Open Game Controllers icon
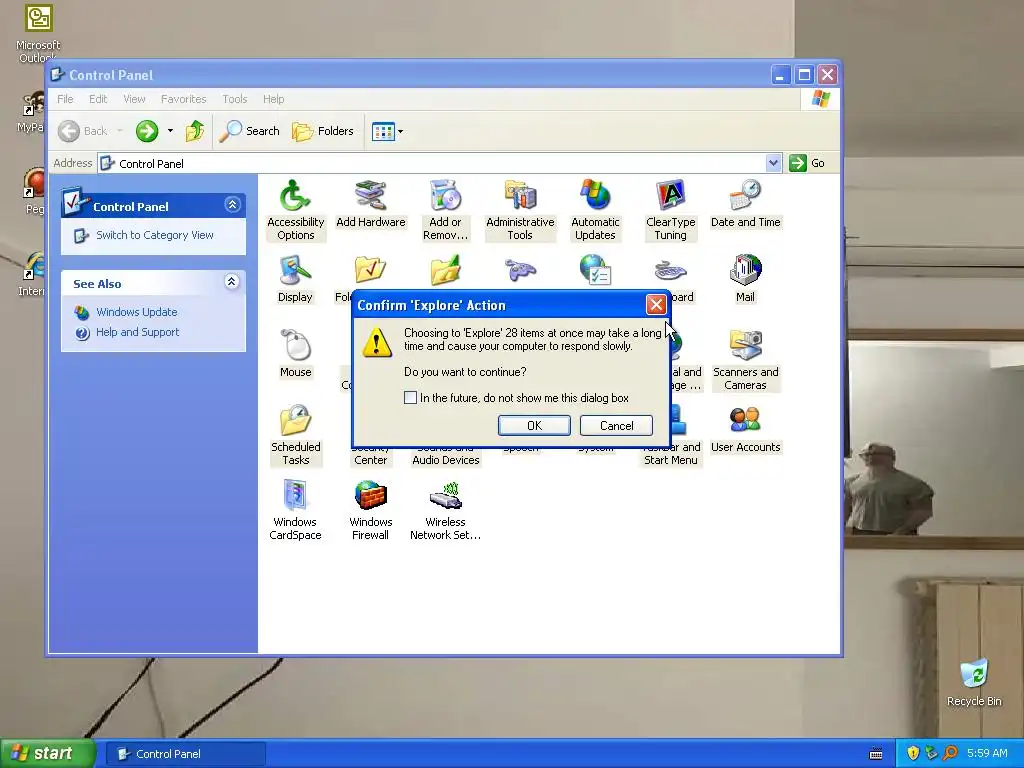This screenshot has width=1024, height=768. (520, 270)
